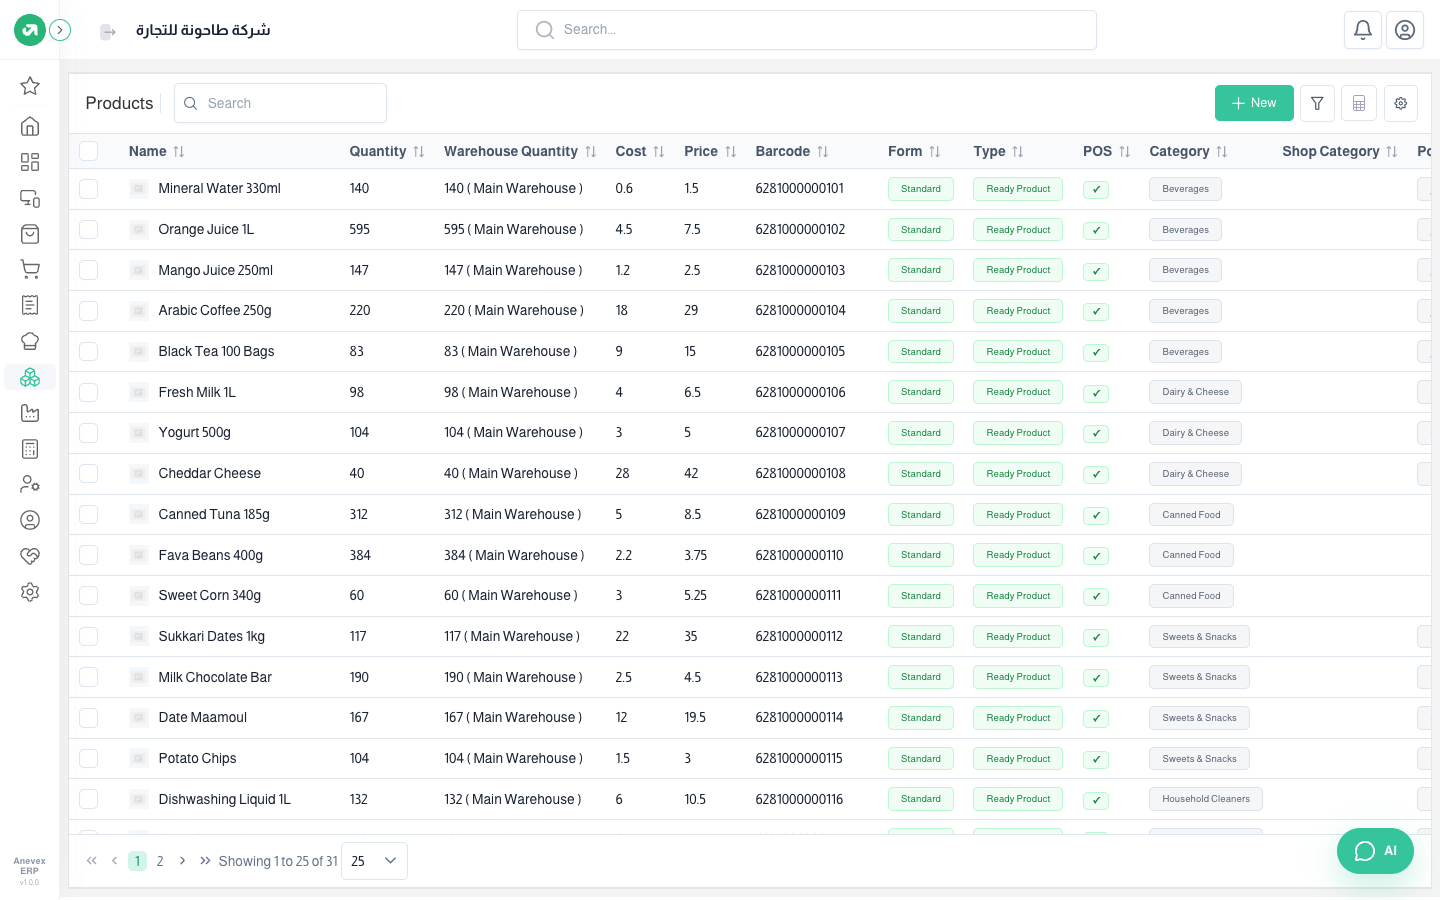Click the filter funnel icon in Products toolbar
The height and width of the screenshot is (900, 1440).
(x=1317, y=103)
